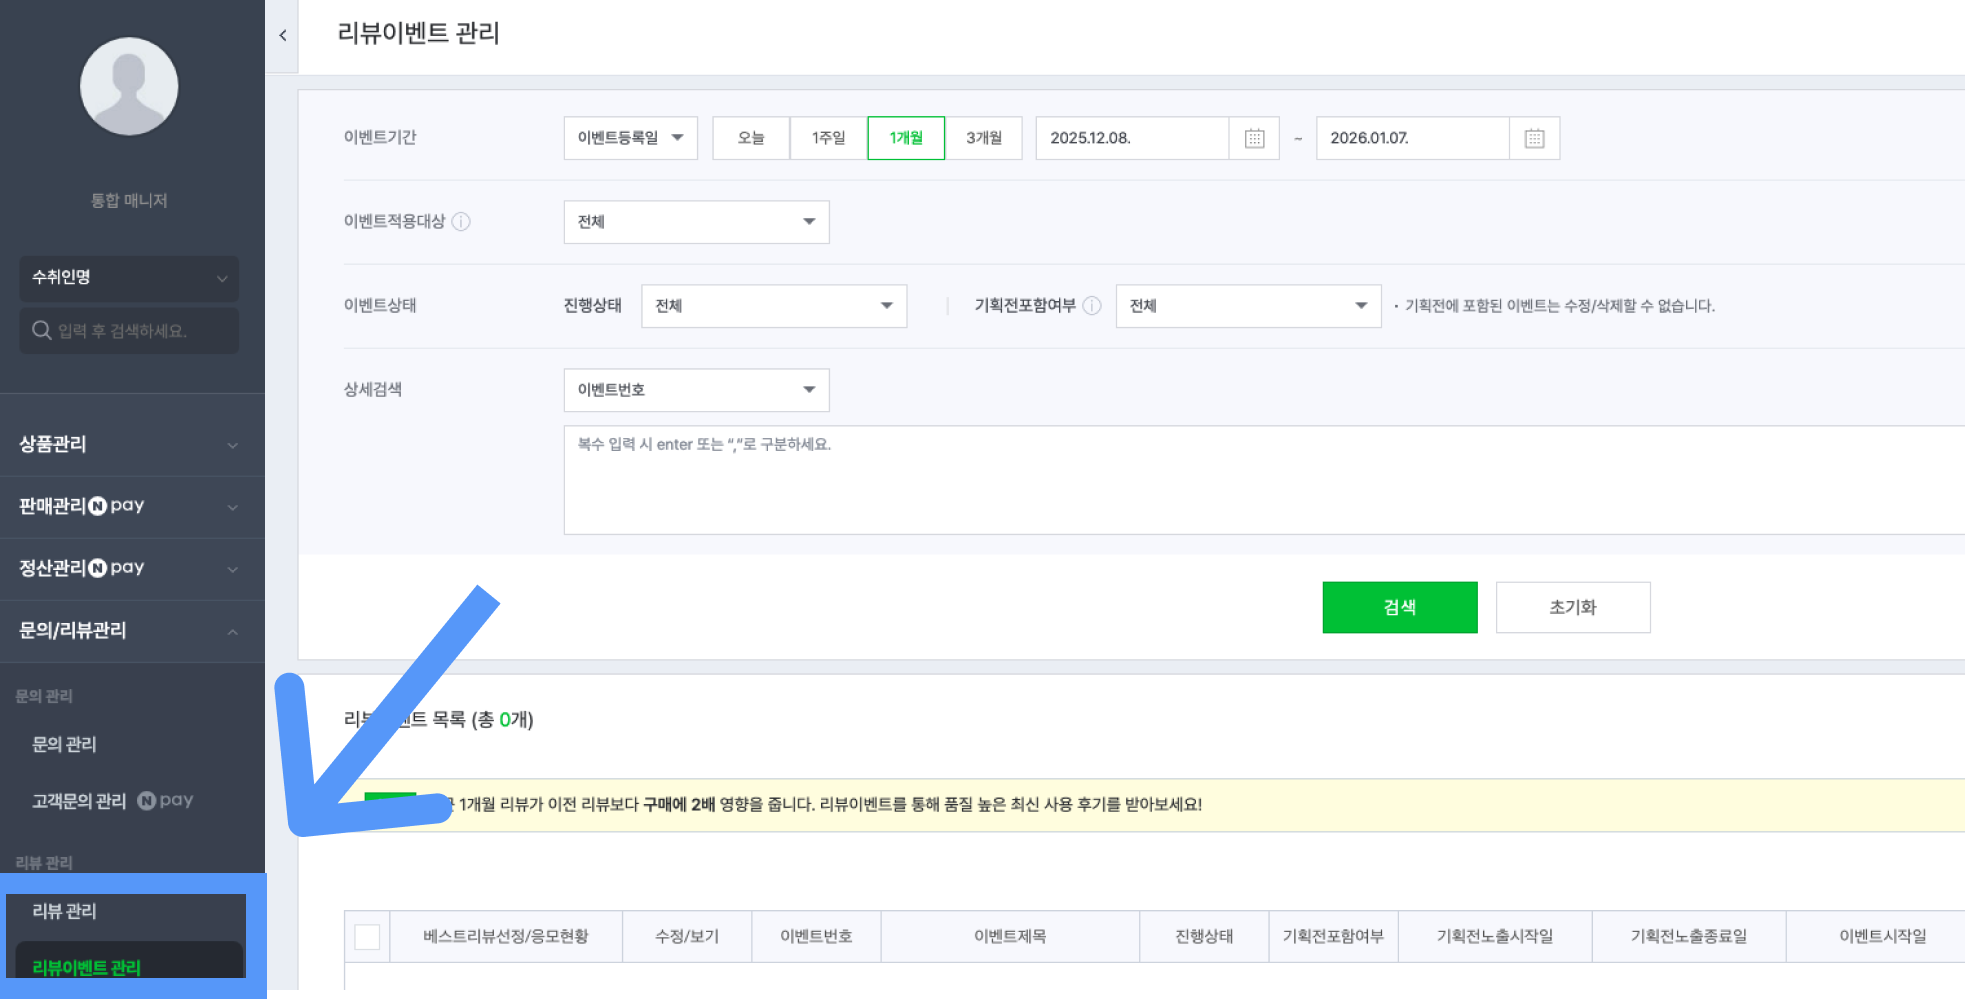Click the info icon next to 이벤트적용대상

click(462, 222)
